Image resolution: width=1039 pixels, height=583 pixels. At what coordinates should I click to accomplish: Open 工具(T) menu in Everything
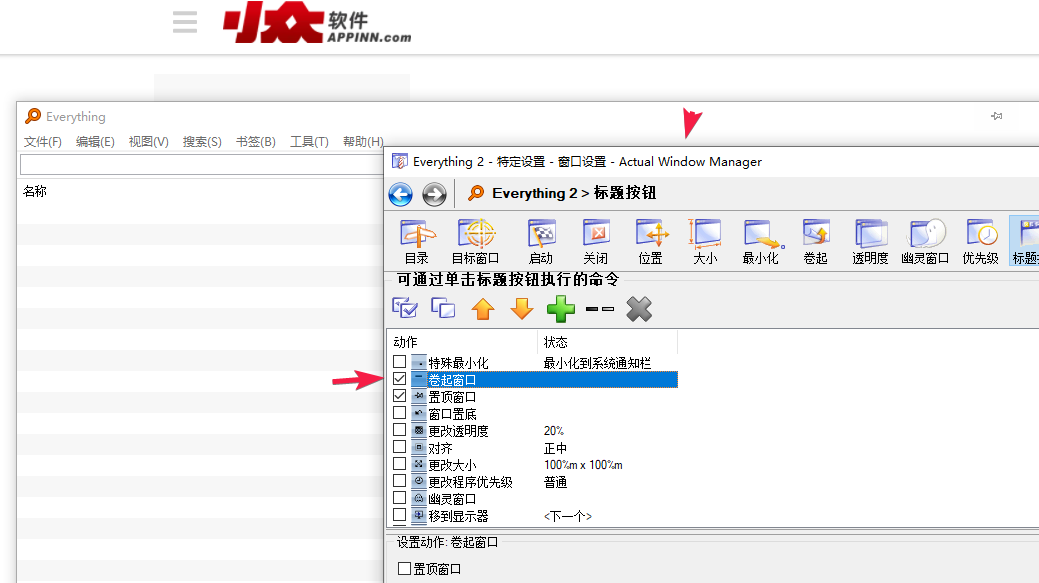[309, 142]
